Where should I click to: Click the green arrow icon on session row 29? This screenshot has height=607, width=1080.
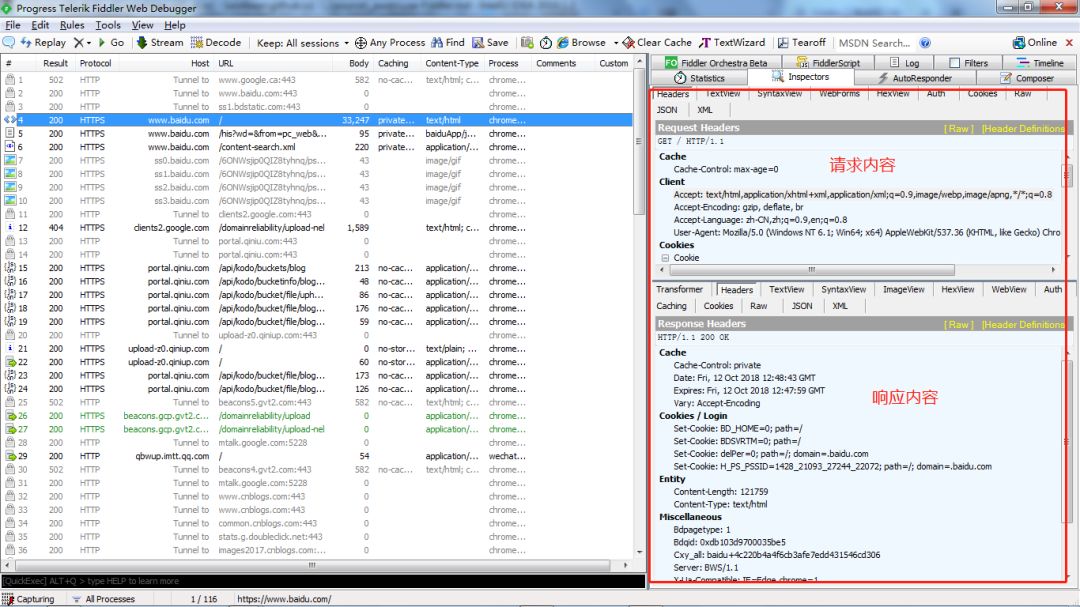pos(10,456)
